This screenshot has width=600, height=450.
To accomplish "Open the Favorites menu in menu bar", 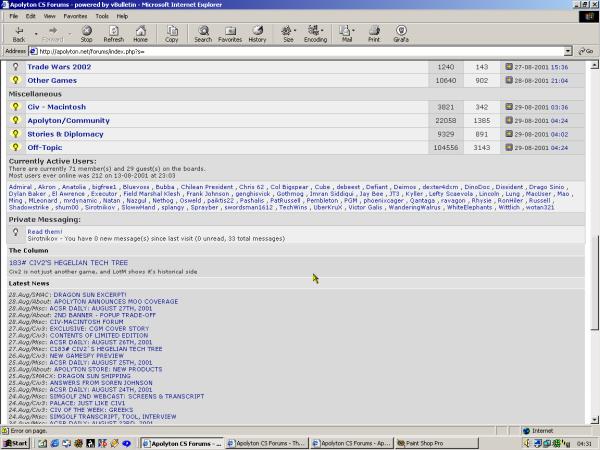I will point(75,16).
